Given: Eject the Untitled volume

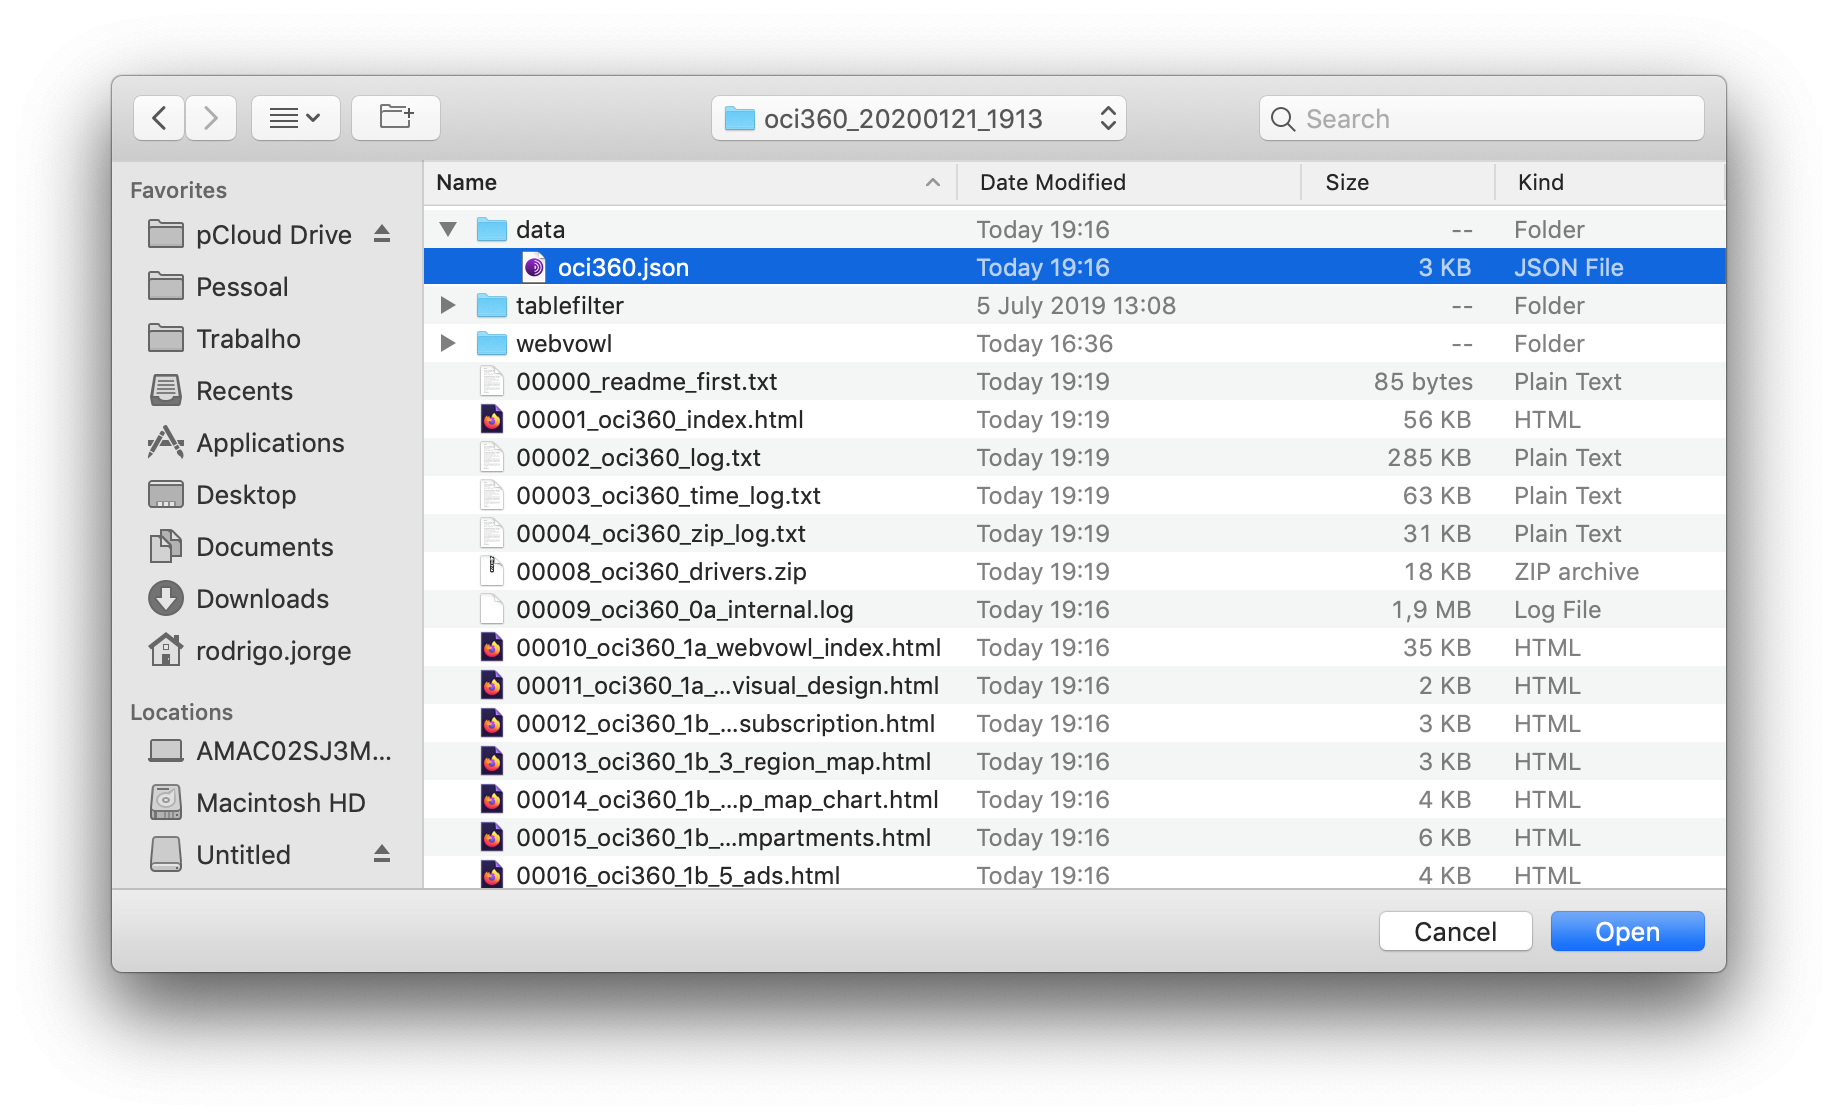Looking at the screenshot, I should [x=382, y=854].
